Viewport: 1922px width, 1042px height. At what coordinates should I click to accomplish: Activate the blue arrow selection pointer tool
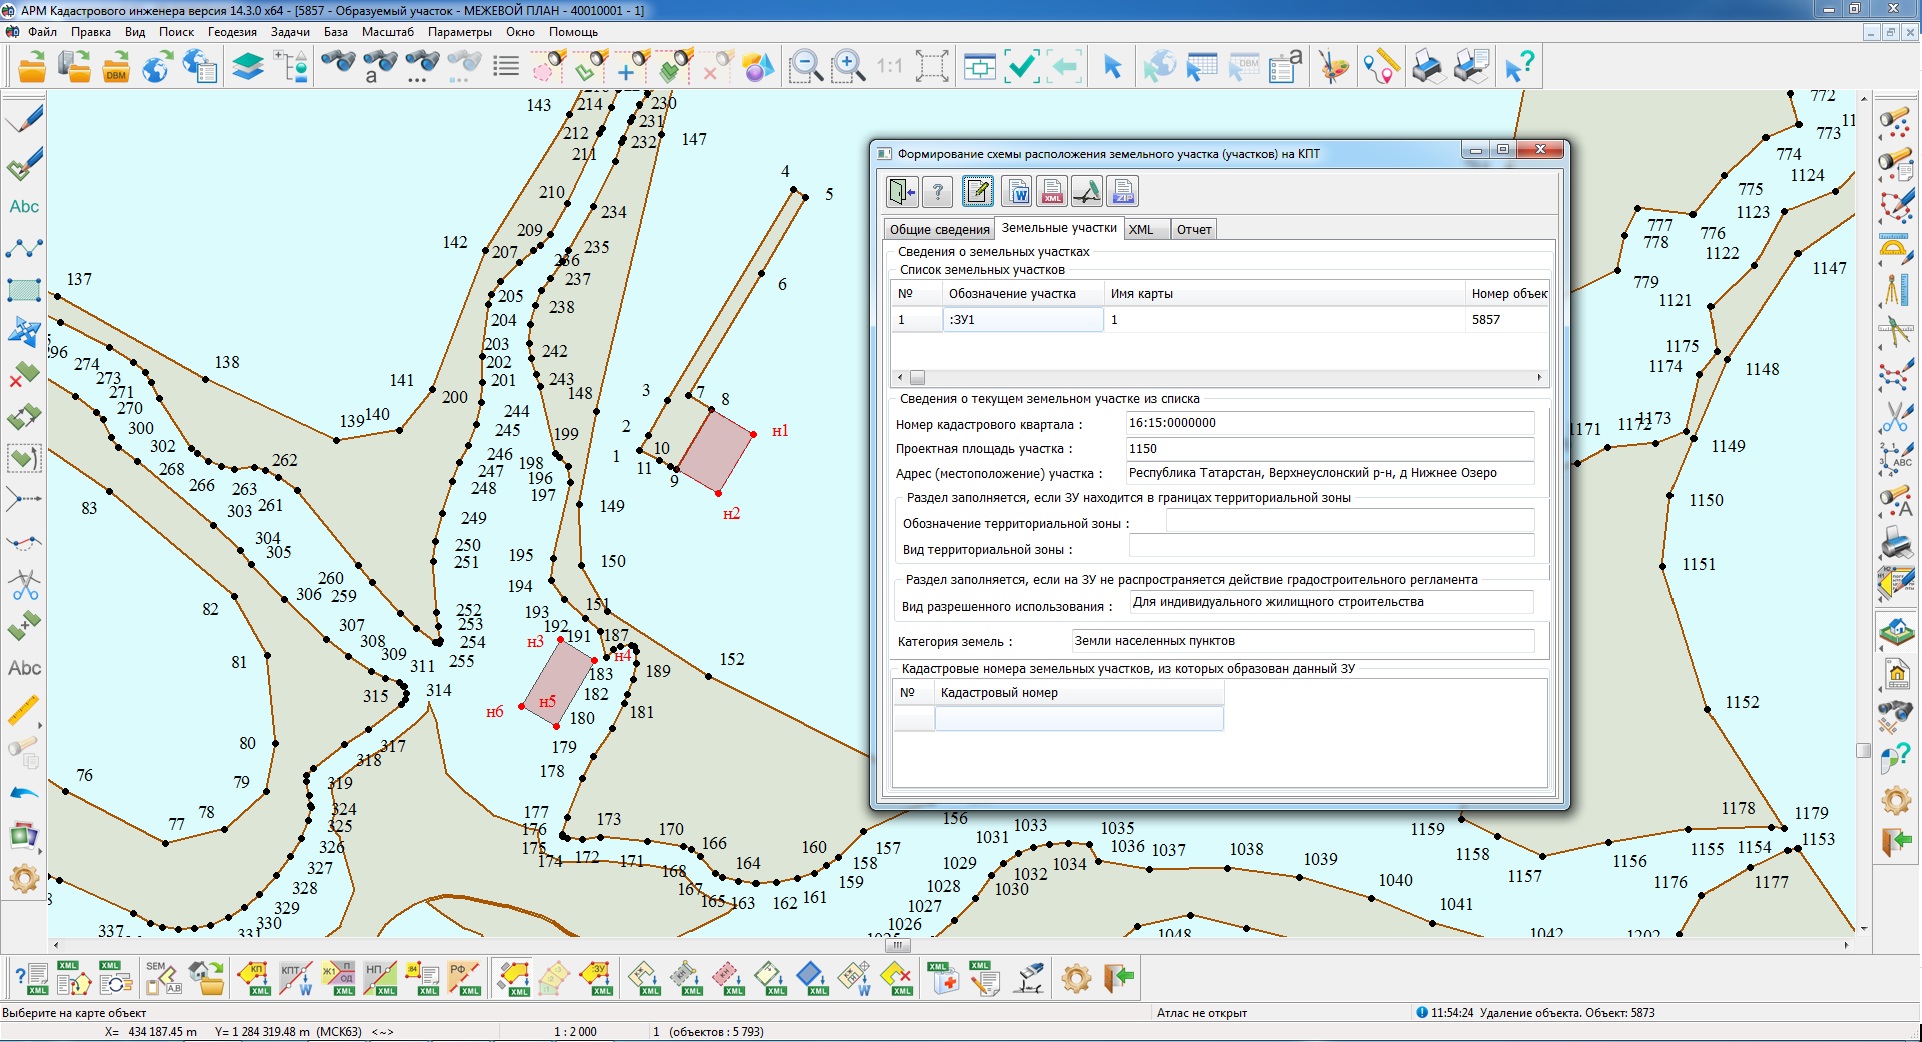(x=1112, y=68)
